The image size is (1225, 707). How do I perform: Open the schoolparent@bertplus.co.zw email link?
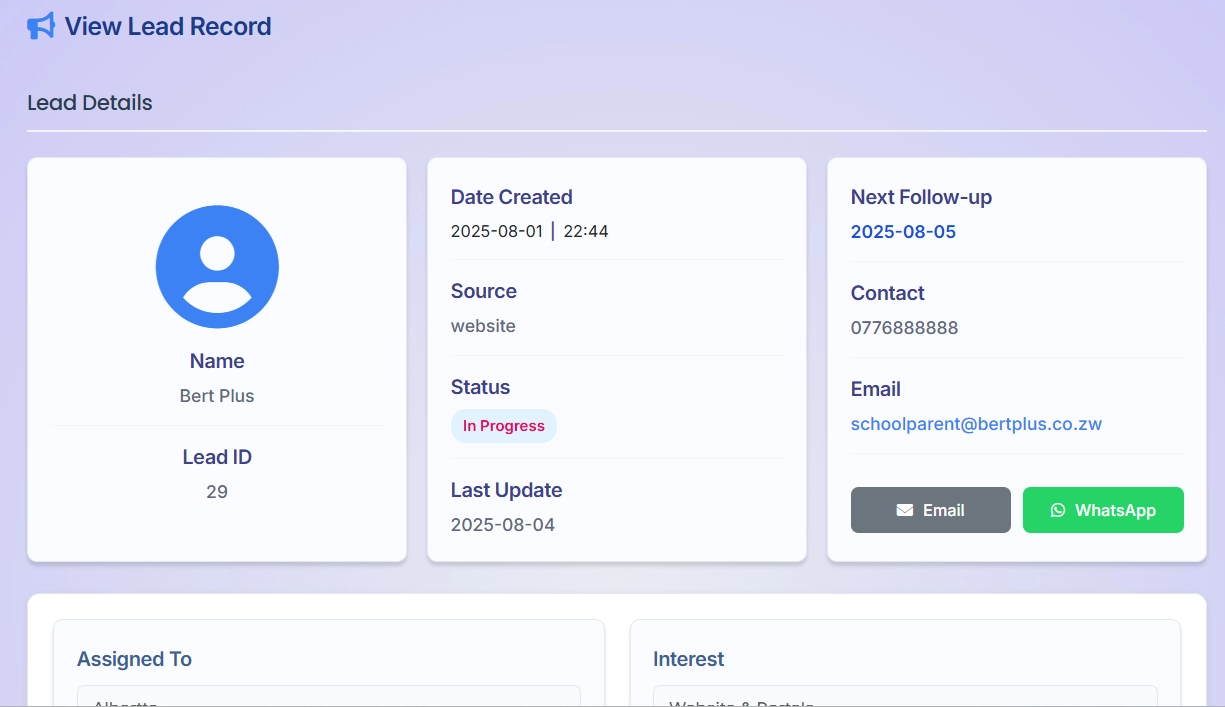tap(976, 423)
